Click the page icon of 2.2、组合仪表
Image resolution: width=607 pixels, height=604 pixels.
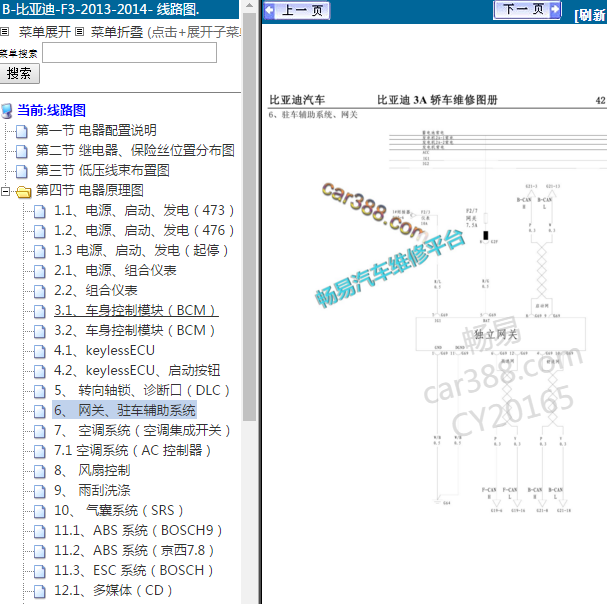point(39,292)
